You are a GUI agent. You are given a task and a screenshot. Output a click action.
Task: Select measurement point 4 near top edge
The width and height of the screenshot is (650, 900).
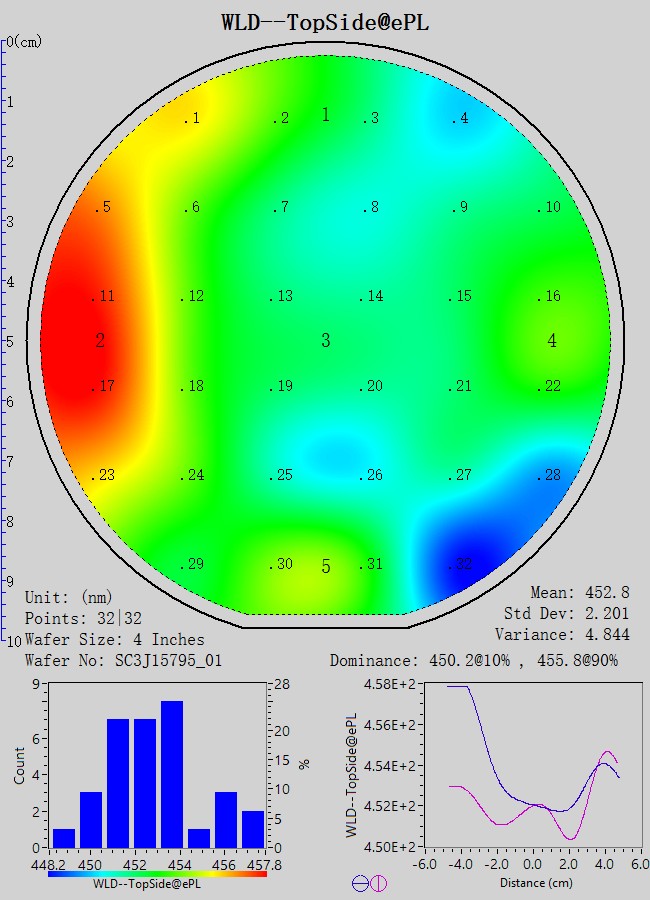[459, 119]
